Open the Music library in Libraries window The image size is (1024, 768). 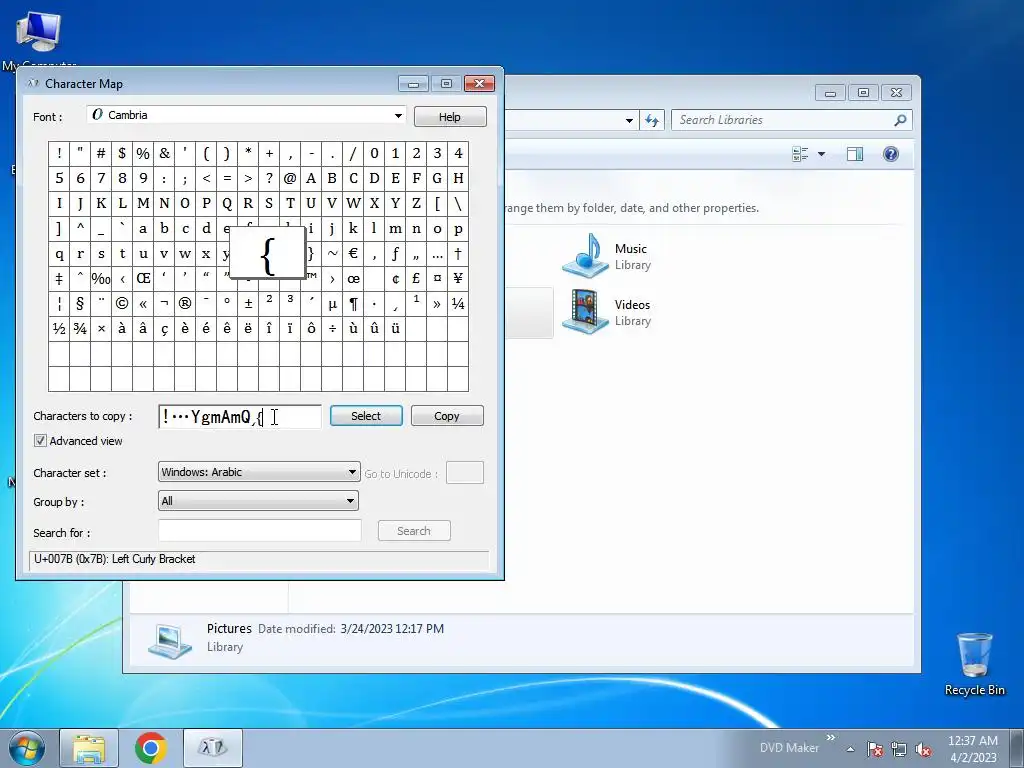point(608,256)
